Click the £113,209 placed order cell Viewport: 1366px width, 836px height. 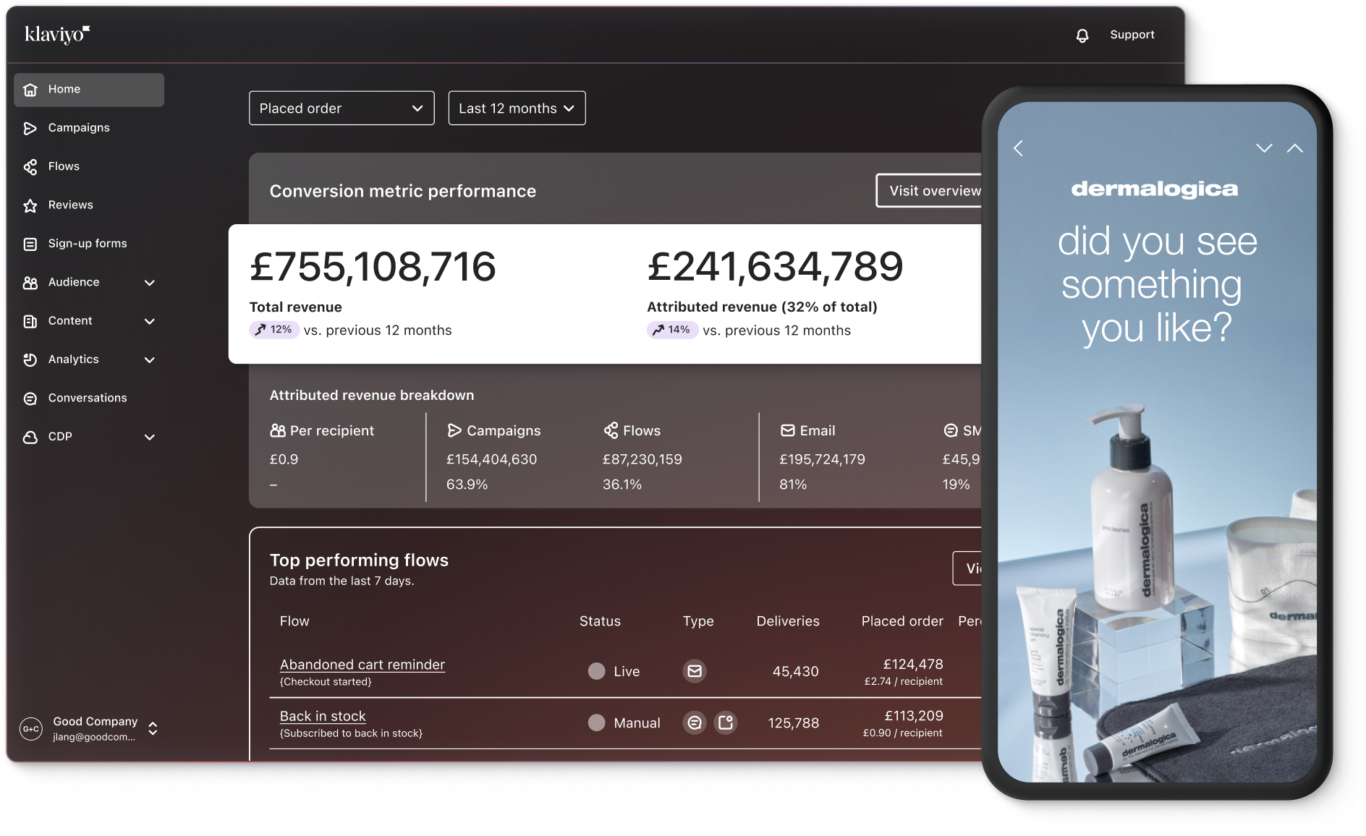click(913, 716)
